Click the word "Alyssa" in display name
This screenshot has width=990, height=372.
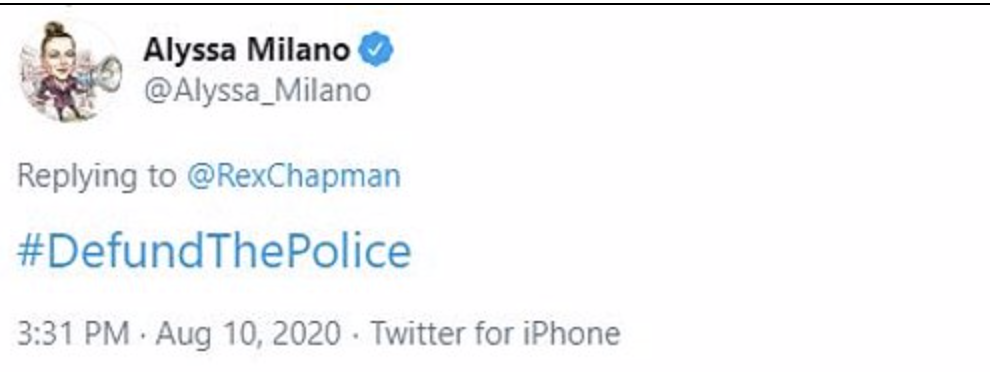pyautogui.click(x=191, y=52)
